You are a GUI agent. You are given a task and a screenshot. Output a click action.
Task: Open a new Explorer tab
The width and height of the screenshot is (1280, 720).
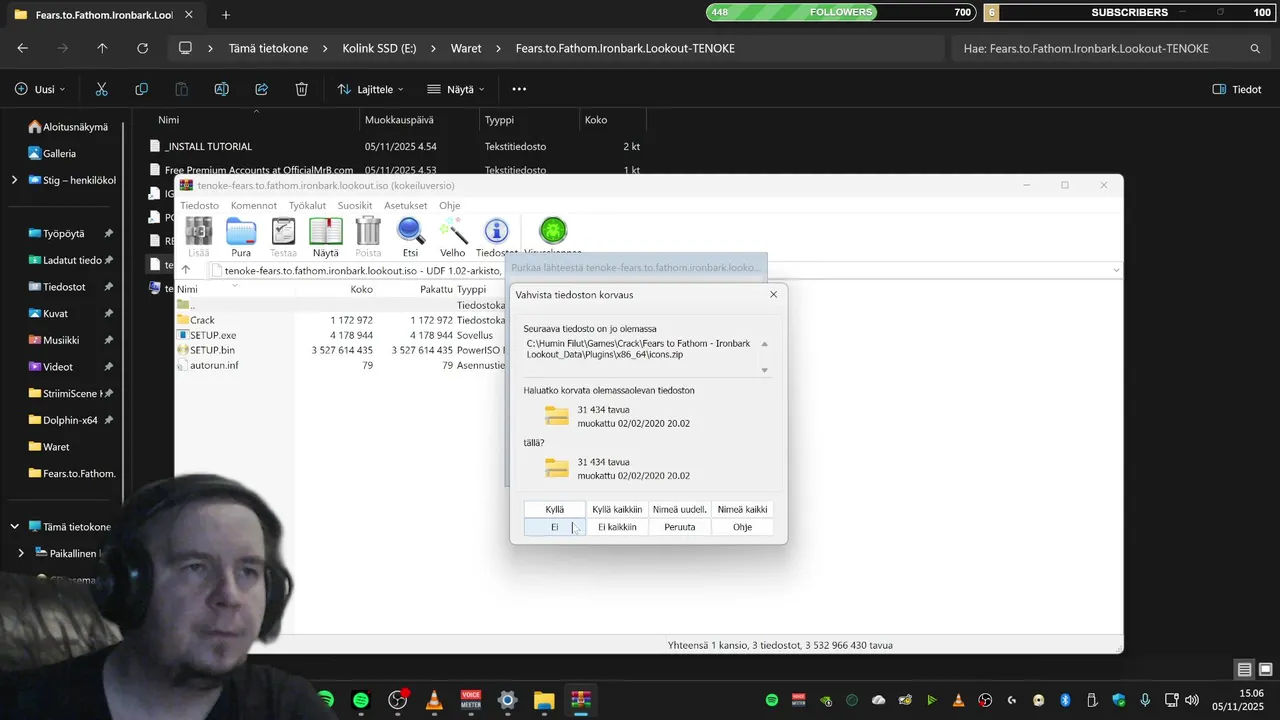pos(225,15)
